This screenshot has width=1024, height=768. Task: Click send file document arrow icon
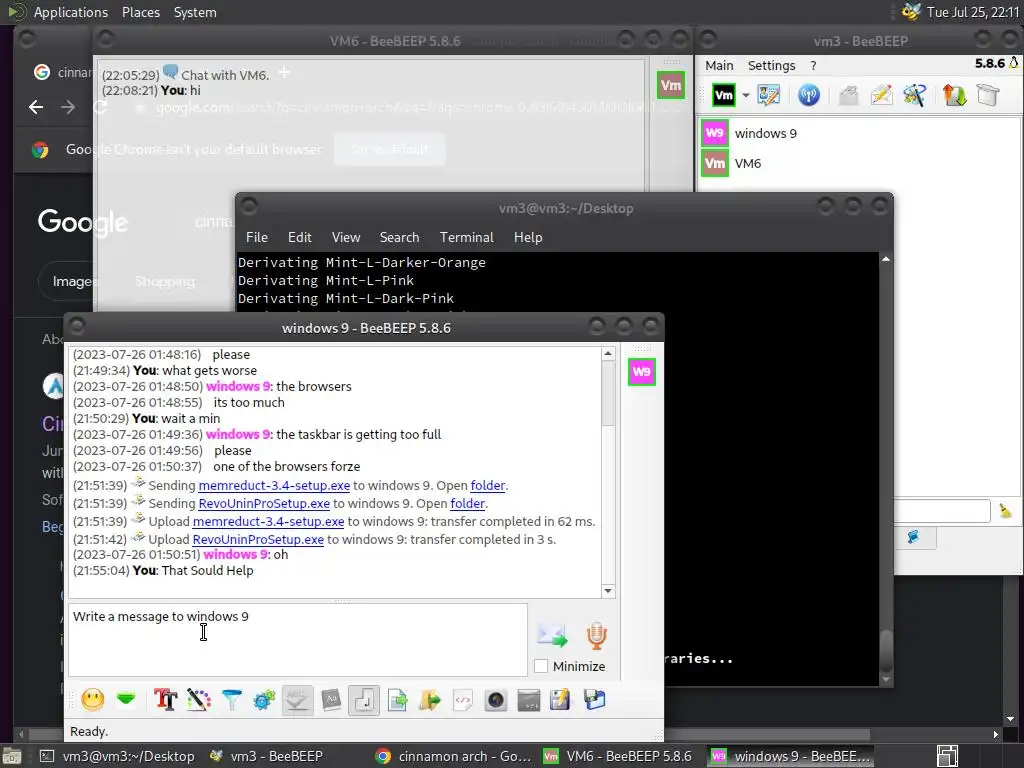click(x=397, y=700)
